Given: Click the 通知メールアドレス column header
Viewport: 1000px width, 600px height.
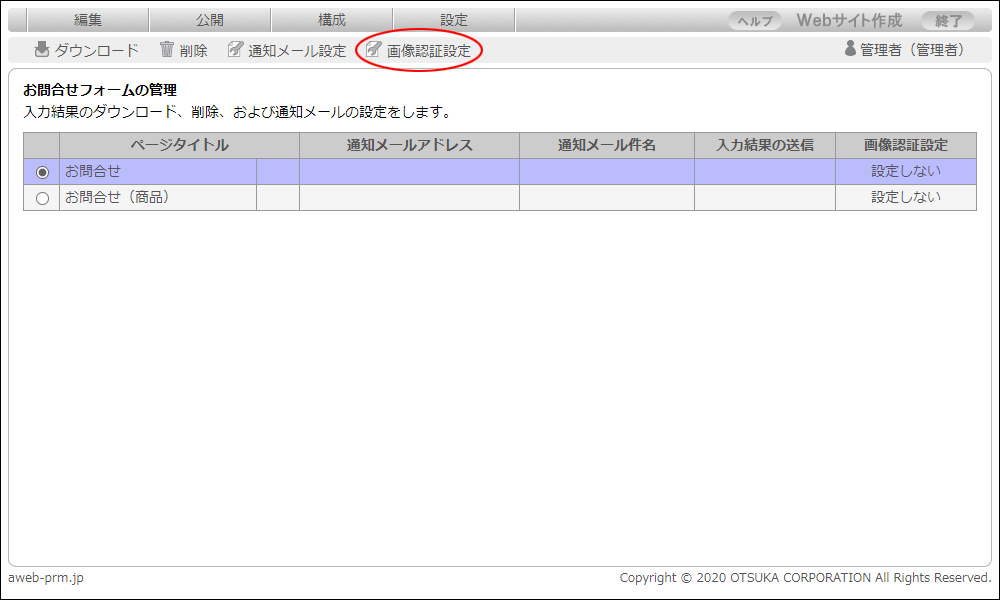Looking at the screenshot, I should point(409,145).
